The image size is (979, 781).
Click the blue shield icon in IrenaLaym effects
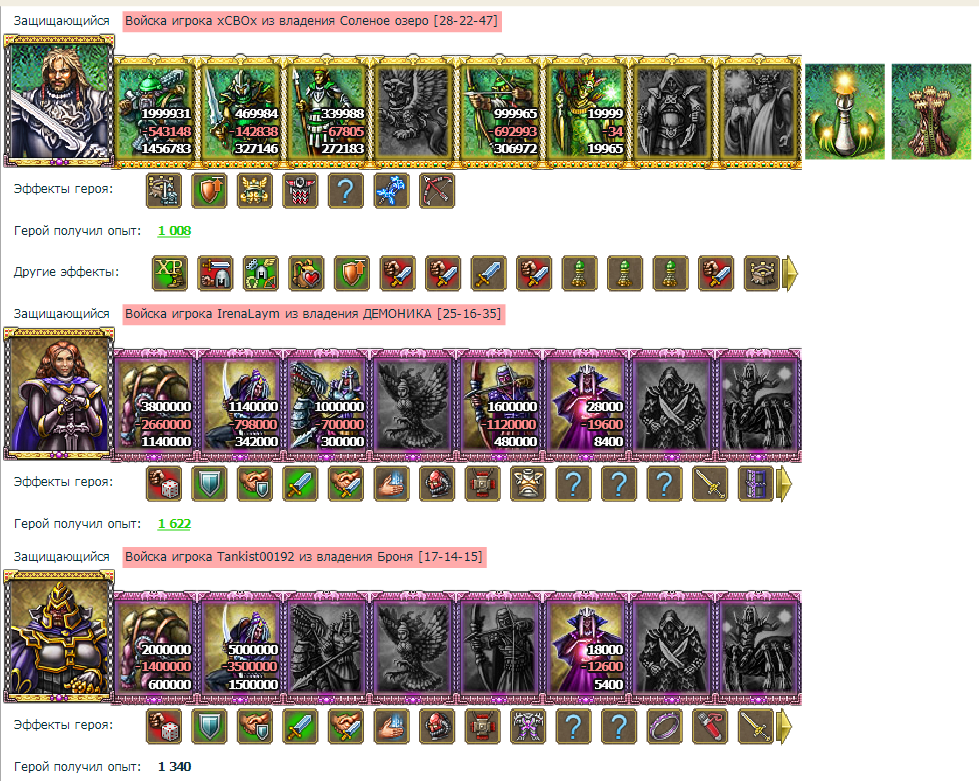(209, 484)
